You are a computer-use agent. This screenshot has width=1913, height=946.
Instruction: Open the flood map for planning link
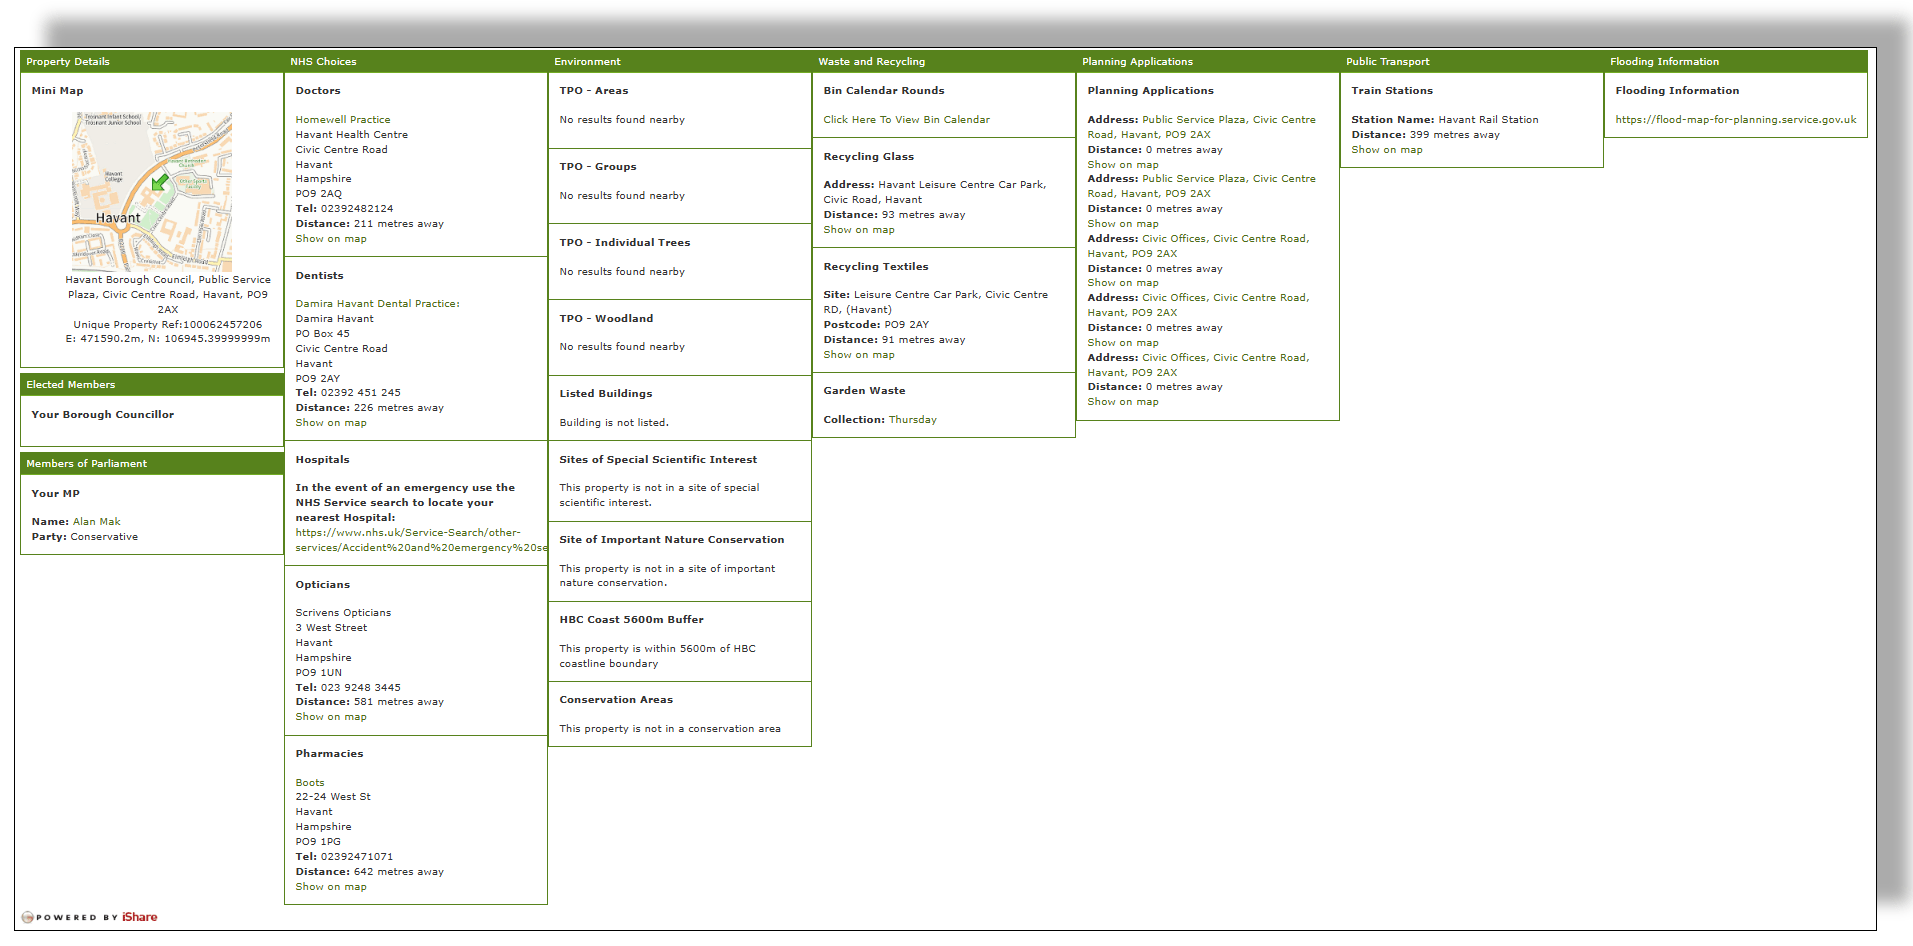[x=1735, y=120]
